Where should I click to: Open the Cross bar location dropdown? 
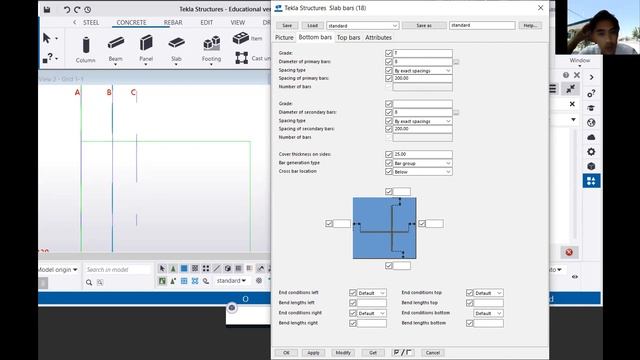tap(422, 172)
